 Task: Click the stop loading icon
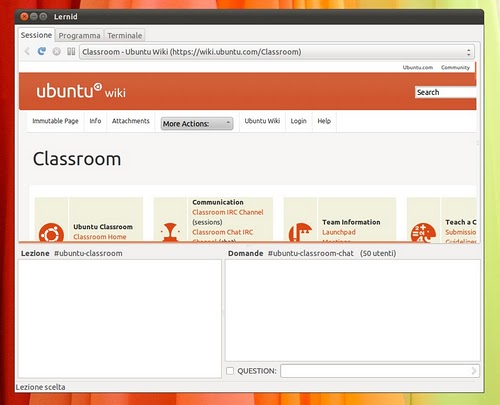[x=56, y=52]
